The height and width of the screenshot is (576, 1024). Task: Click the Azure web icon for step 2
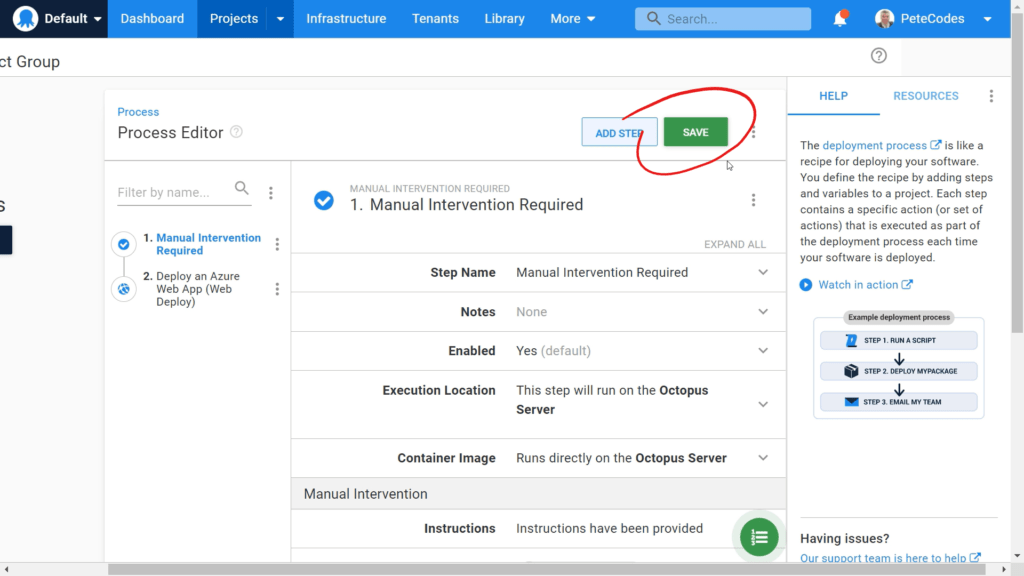123,289
